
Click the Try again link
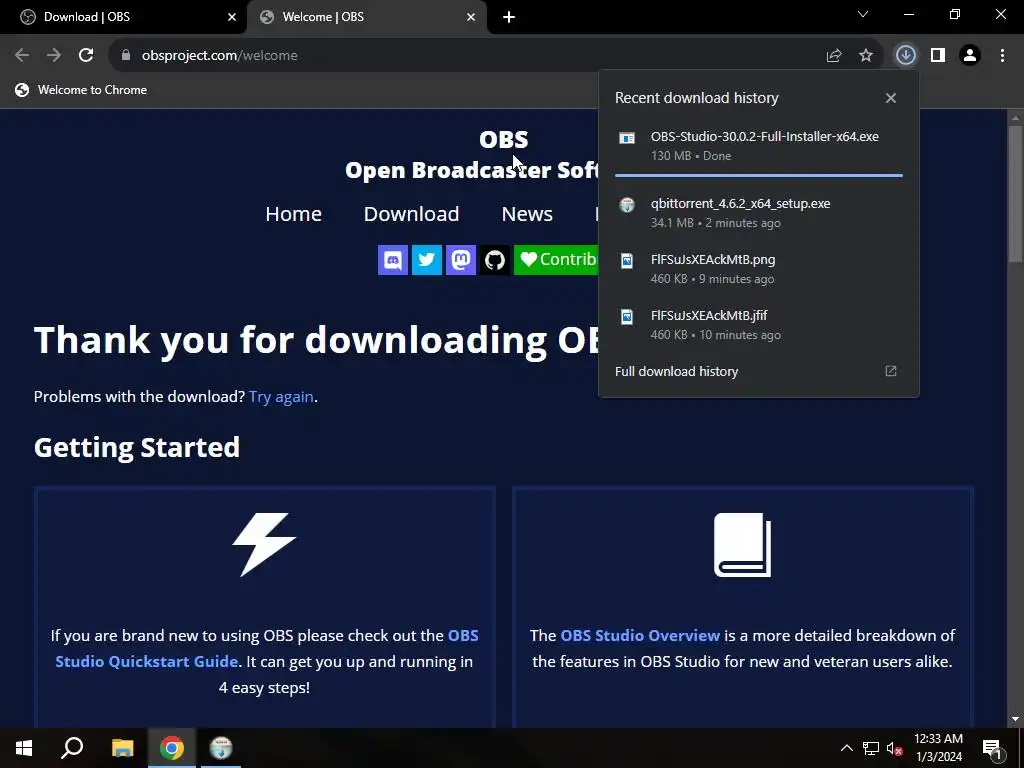281,396
